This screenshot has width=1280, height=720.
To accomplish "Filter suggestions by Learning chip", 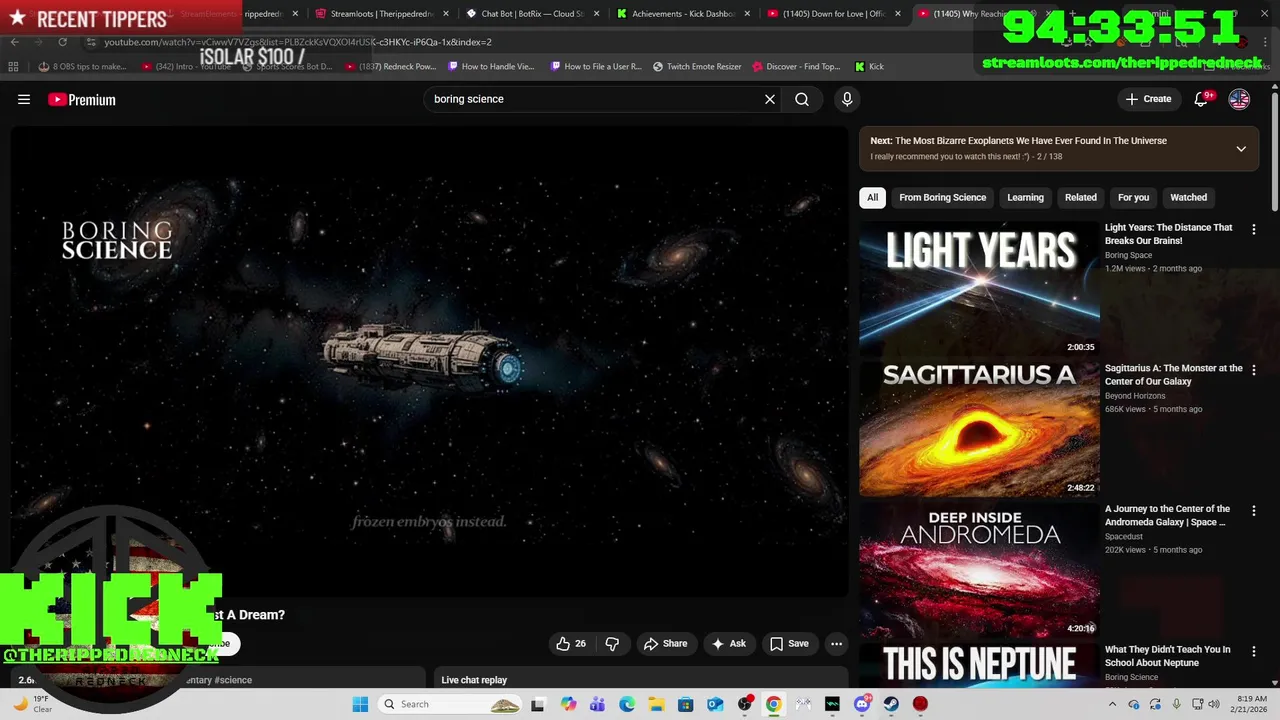I will [1025, 197].
